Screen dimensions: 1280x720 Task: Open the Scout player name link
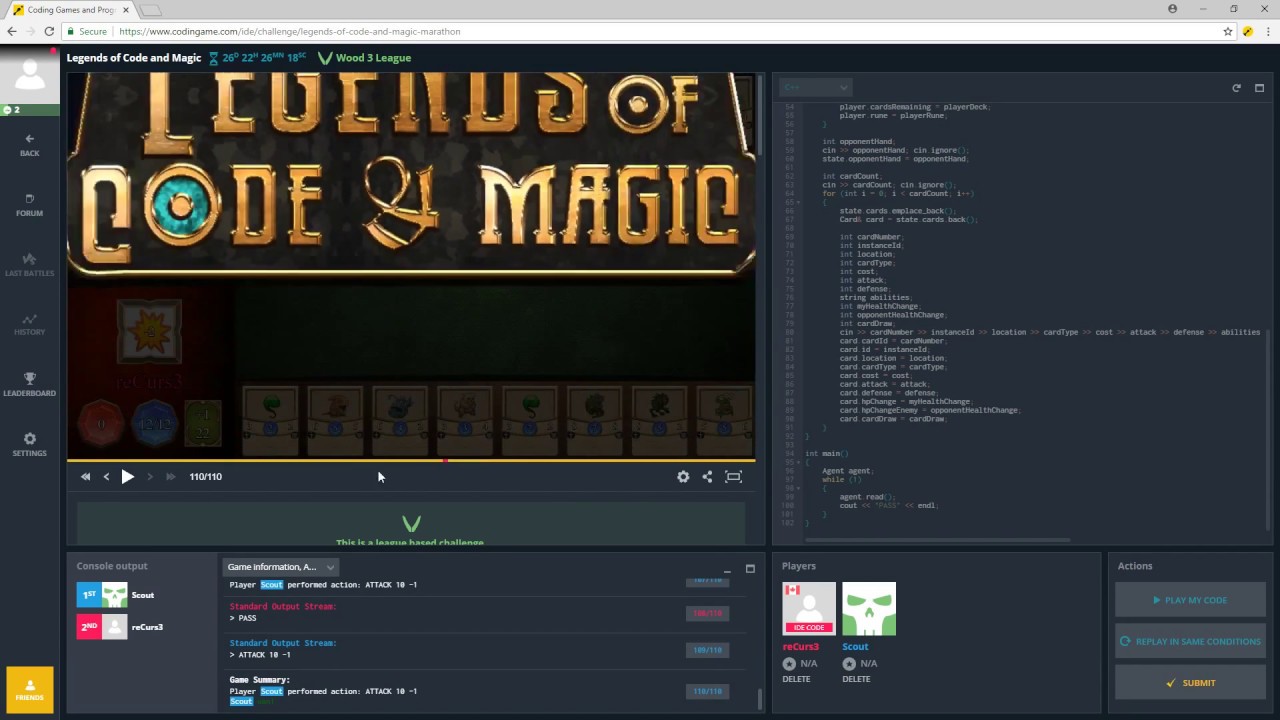[855, 647]
